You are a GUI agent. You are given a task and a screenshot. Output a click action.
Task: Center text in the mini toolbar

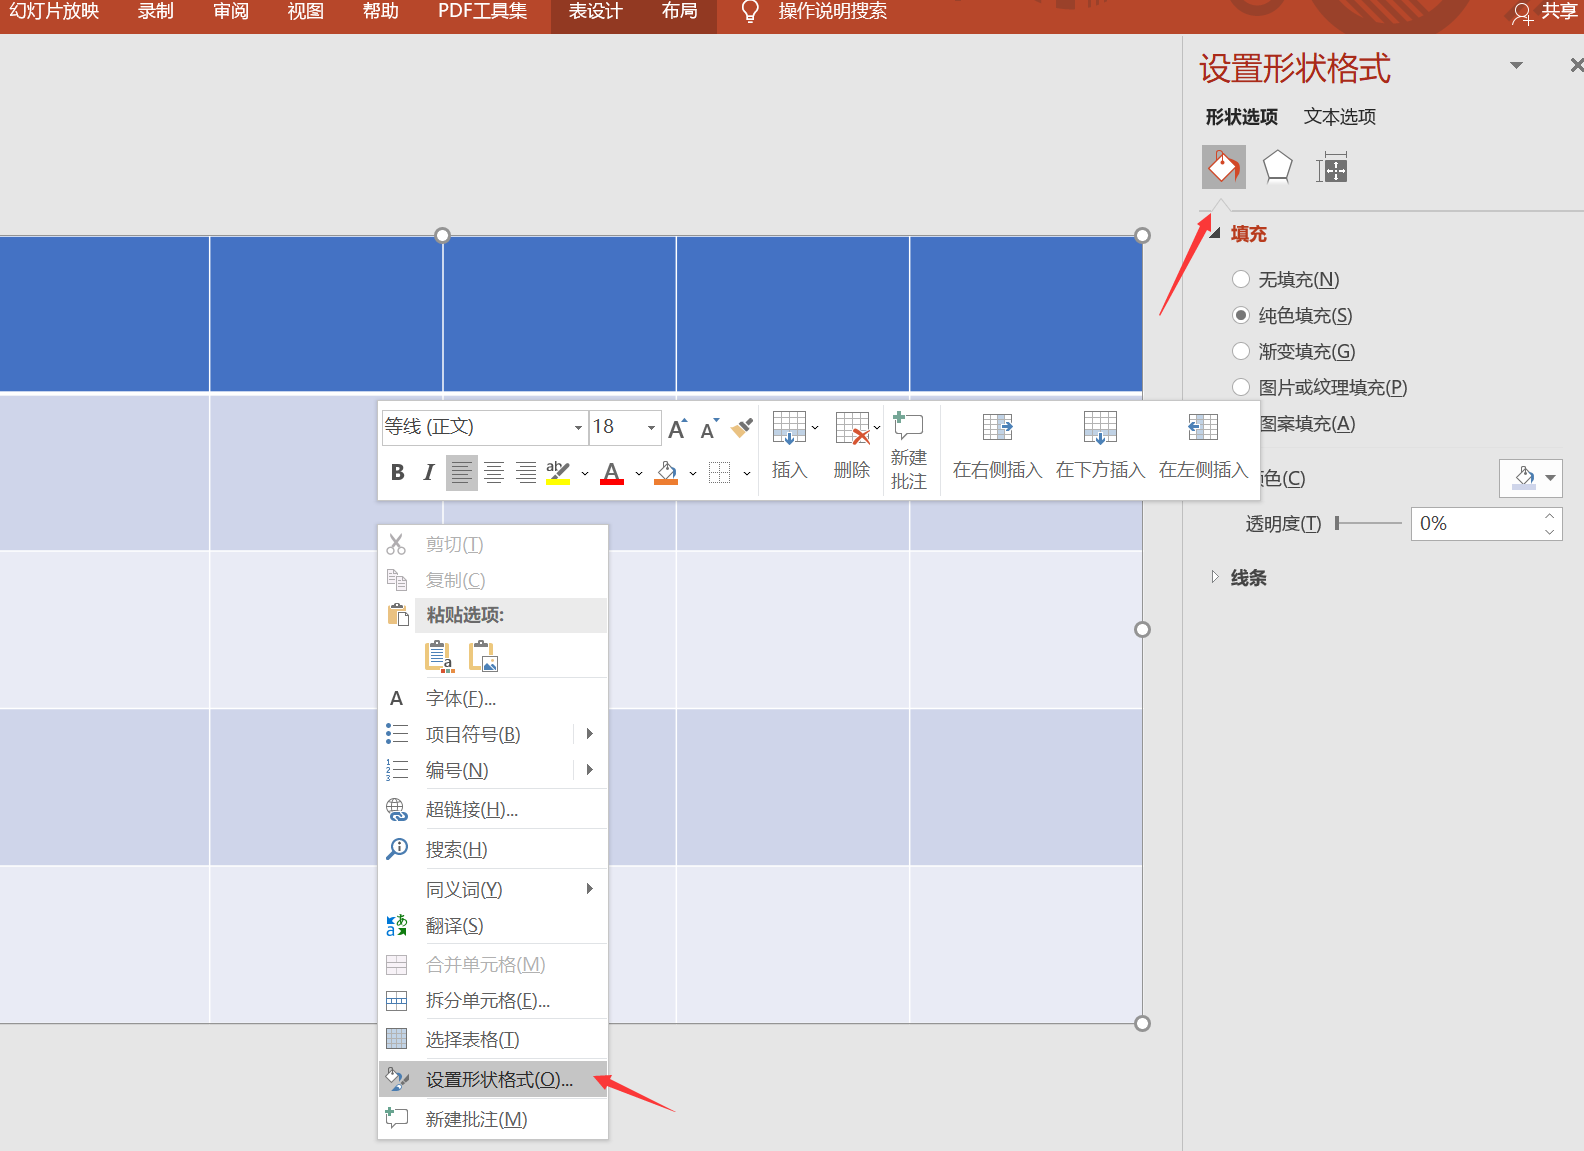point(494,472)
